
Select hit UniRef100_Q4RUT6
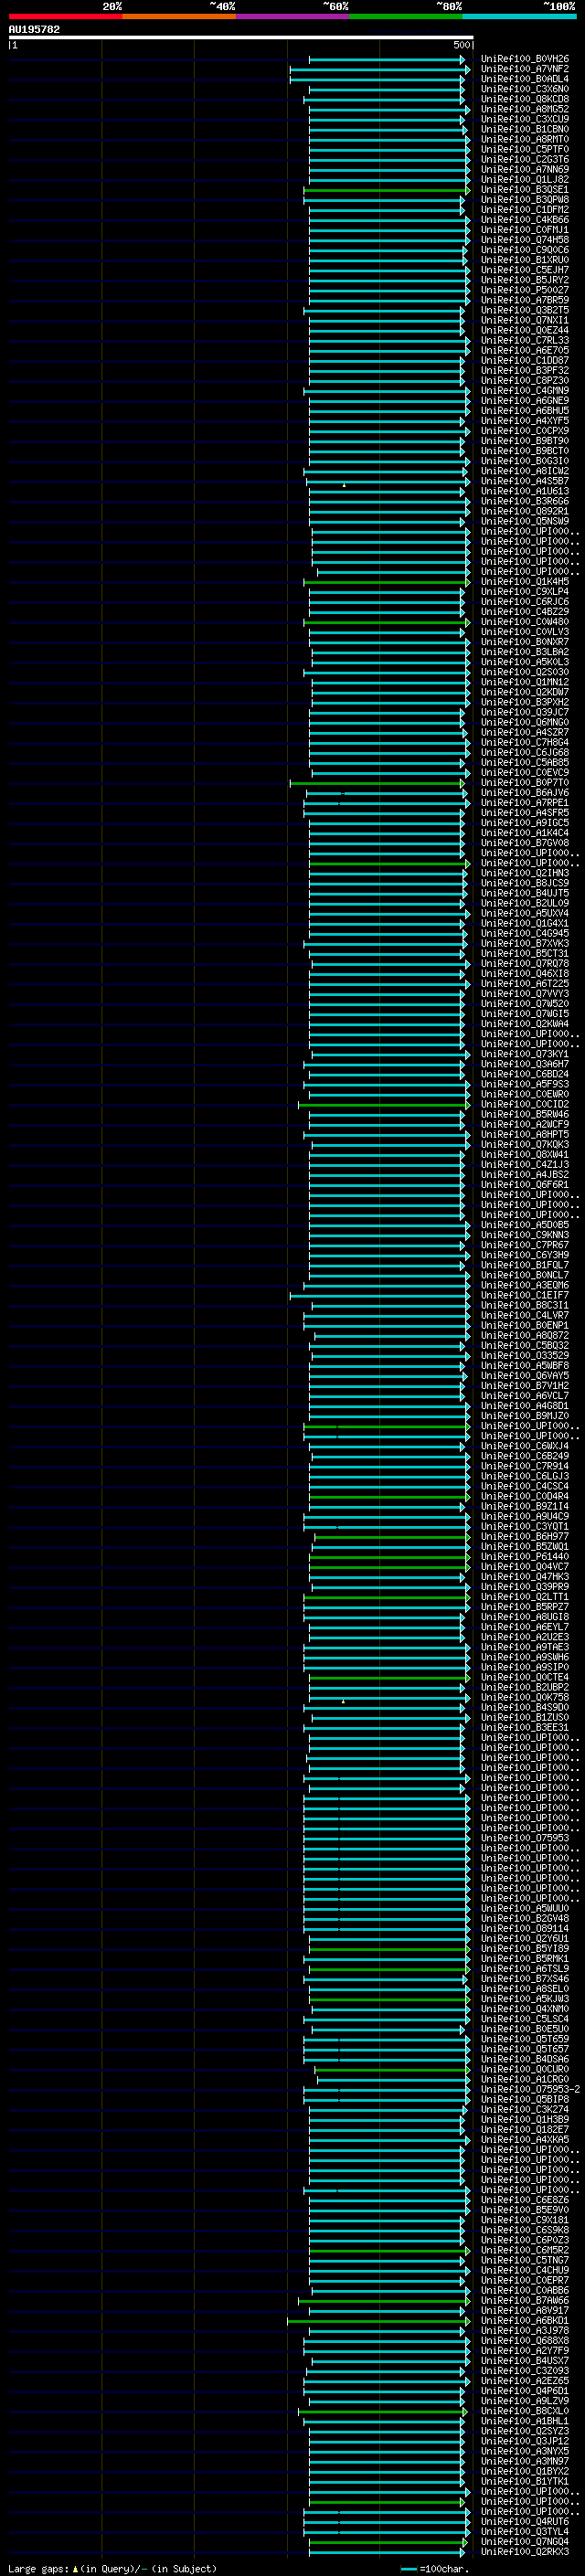tap(524, 2522)
